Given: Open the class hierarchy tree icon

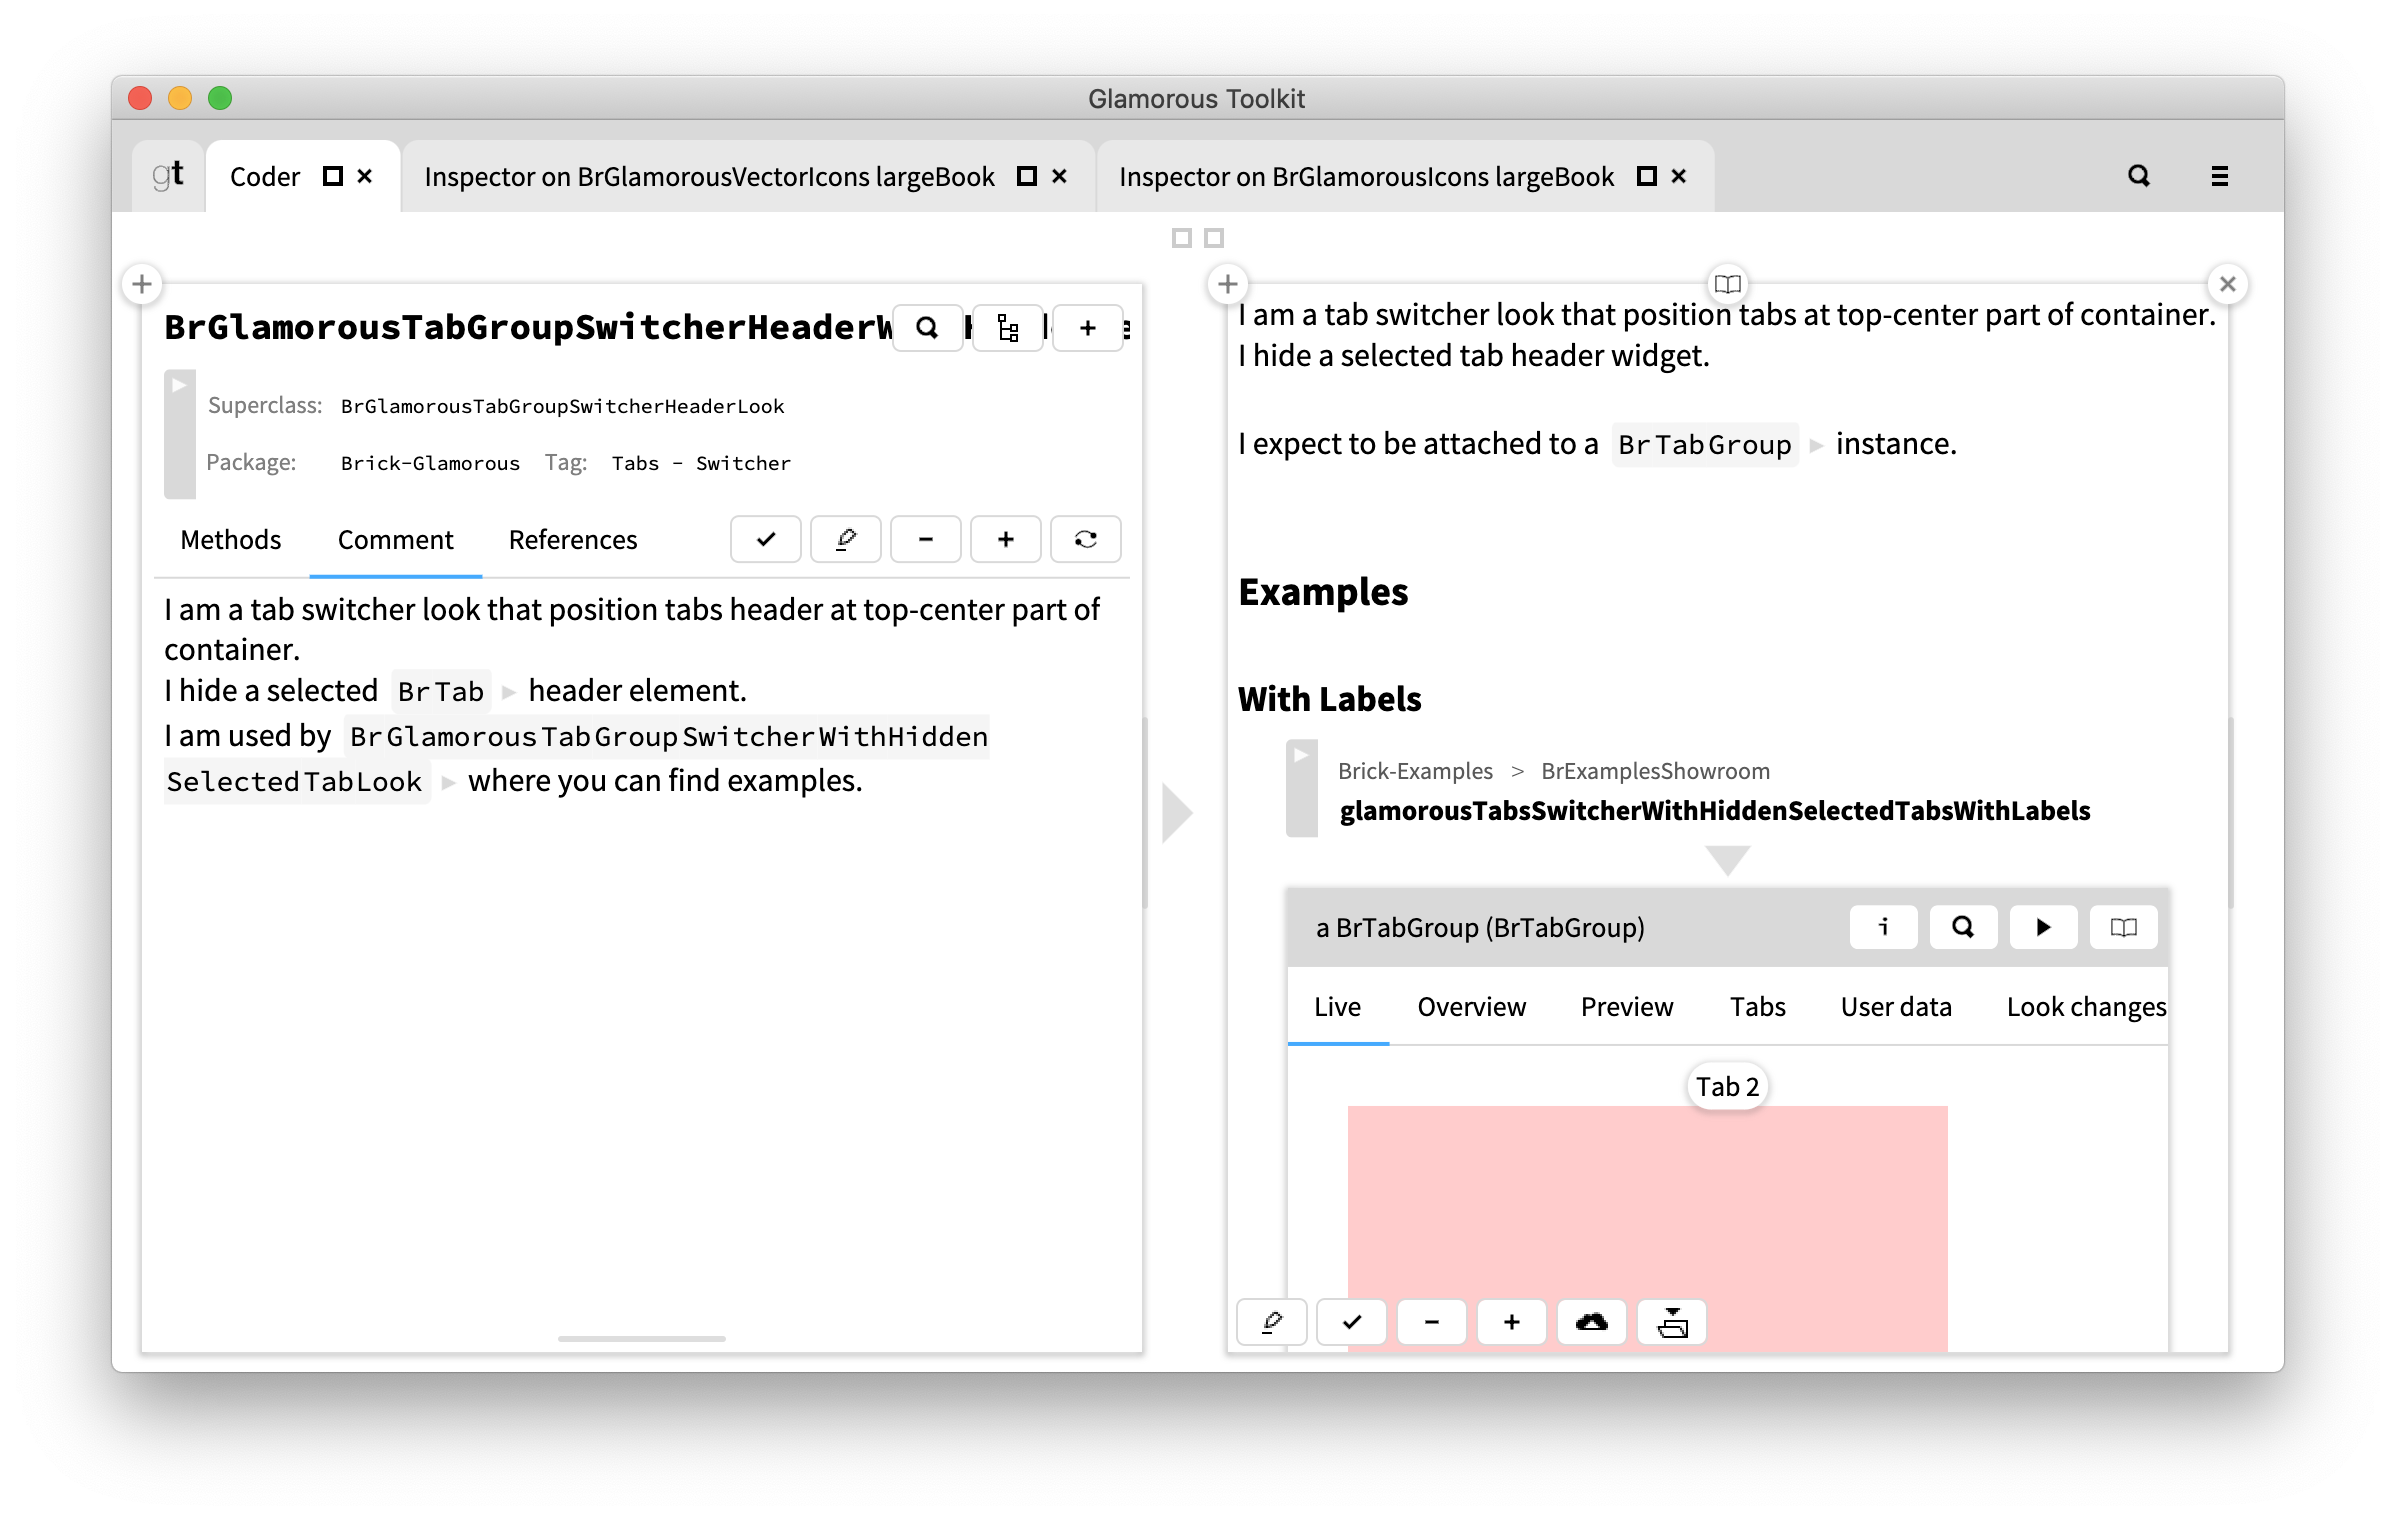Looking at the screenshot, I should tap(1007, 328).
